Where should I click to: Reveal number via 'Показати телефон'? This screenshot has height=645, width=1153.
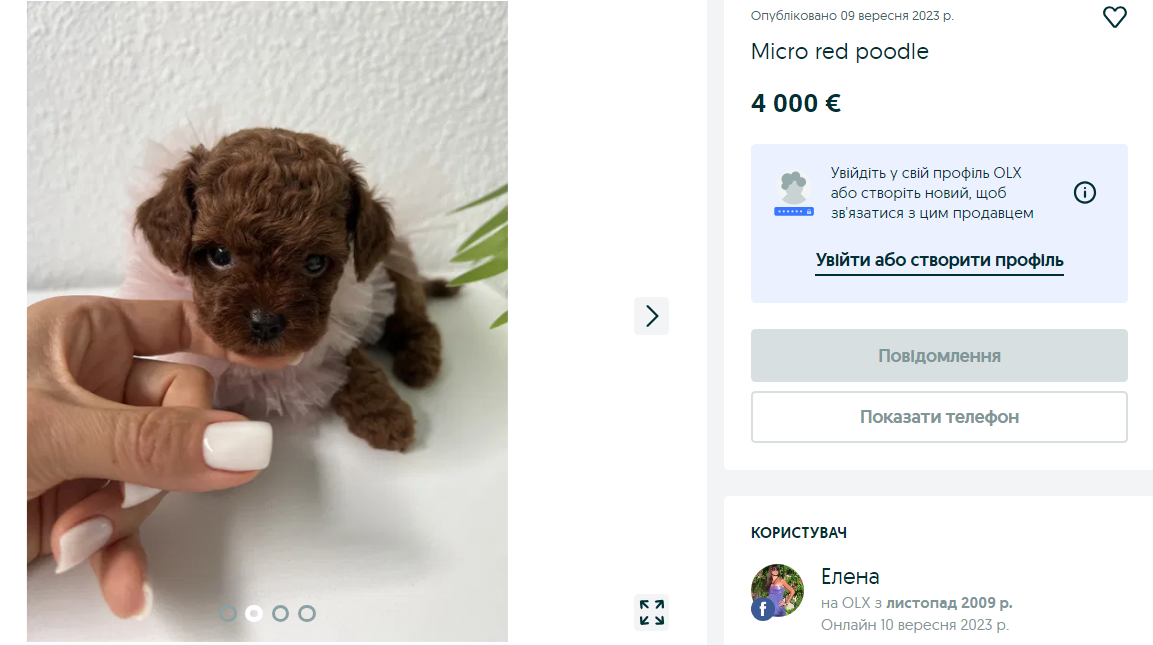(x=939, y=417)
